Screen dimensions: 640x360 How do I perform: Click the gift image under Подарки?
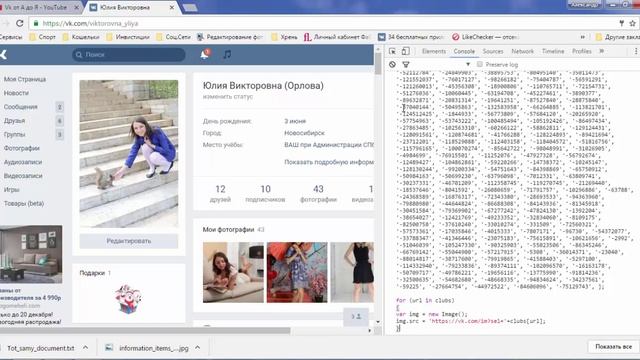(x=128, y=299)
